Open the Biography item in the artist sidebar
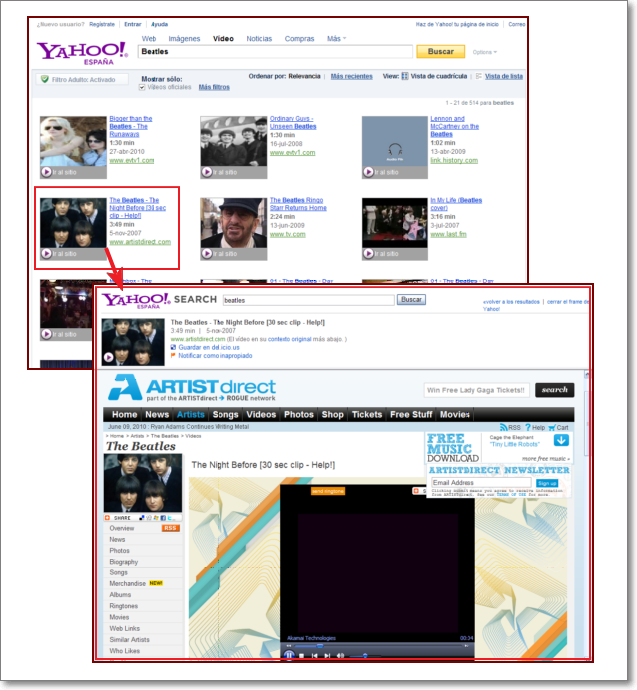 click(x=124, y=562)
